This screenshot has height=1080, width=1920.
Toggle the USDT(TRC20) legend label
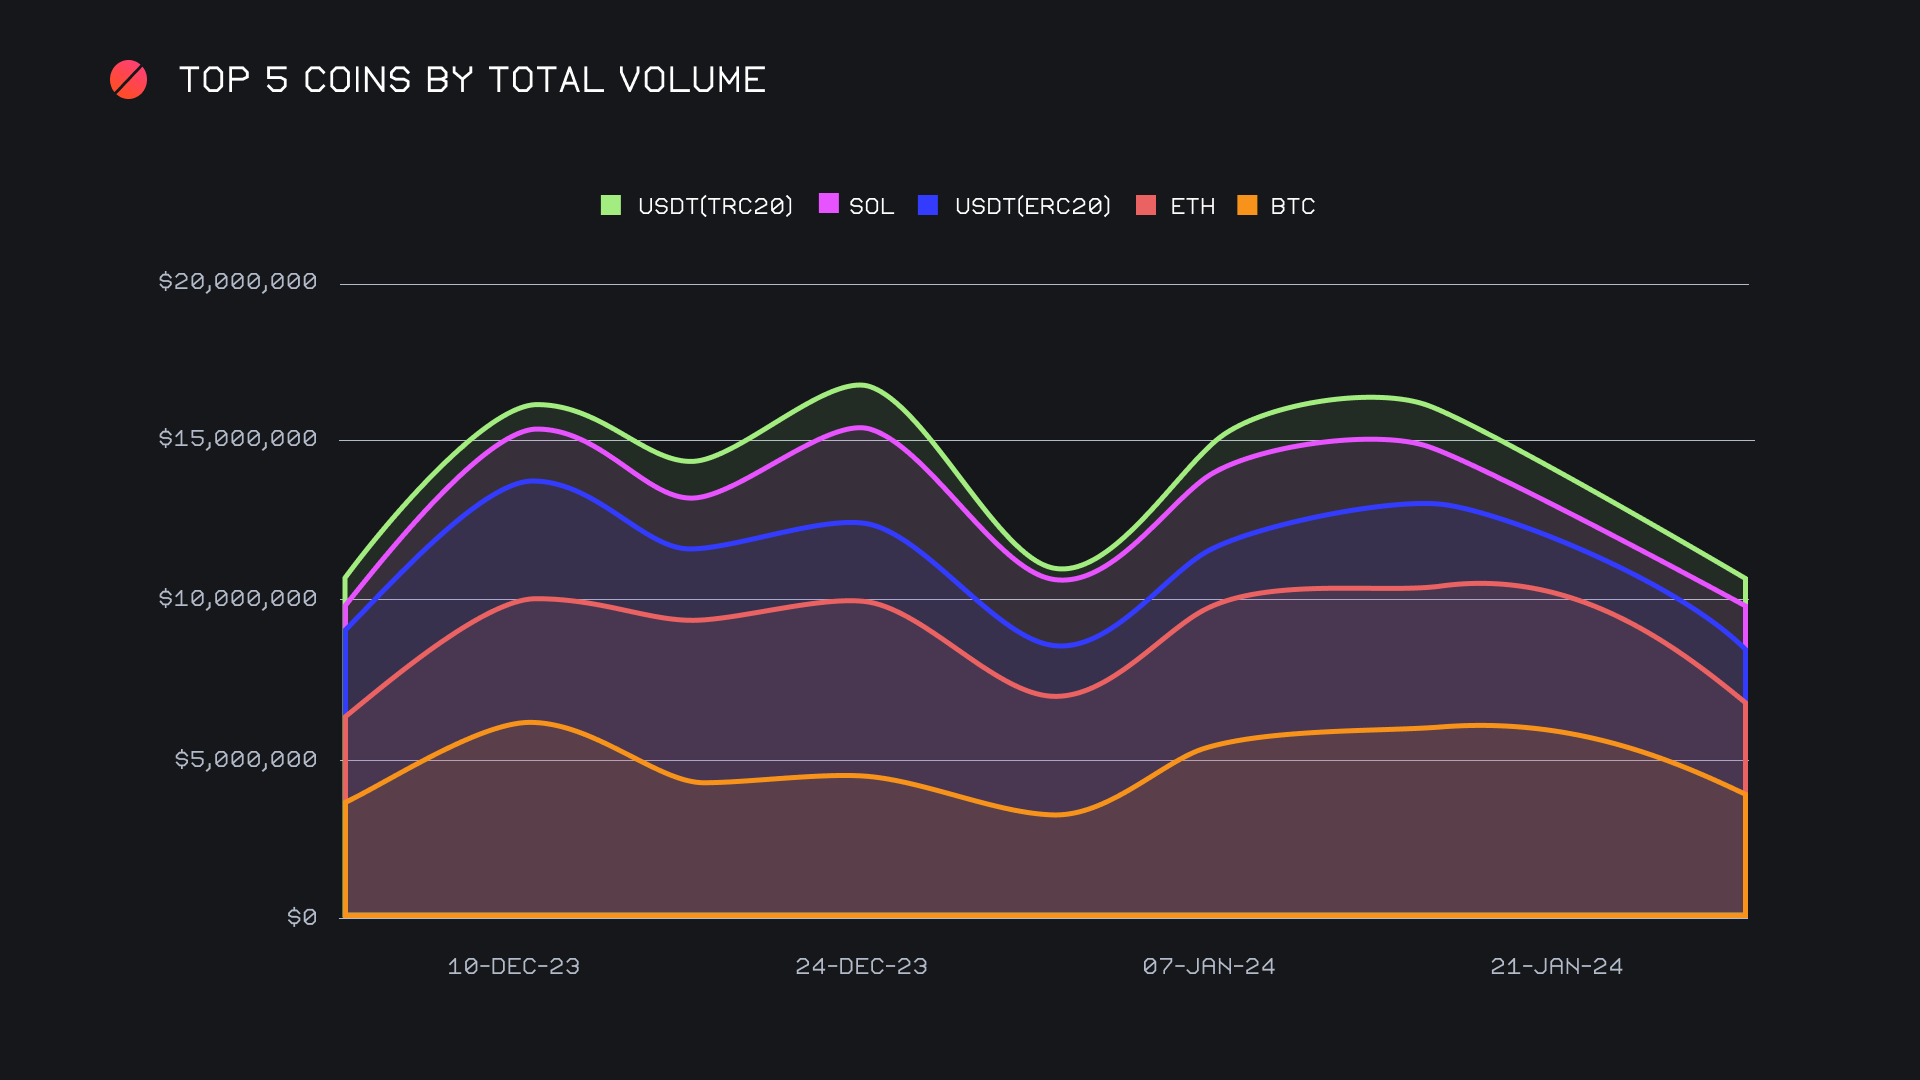[715, 206]
